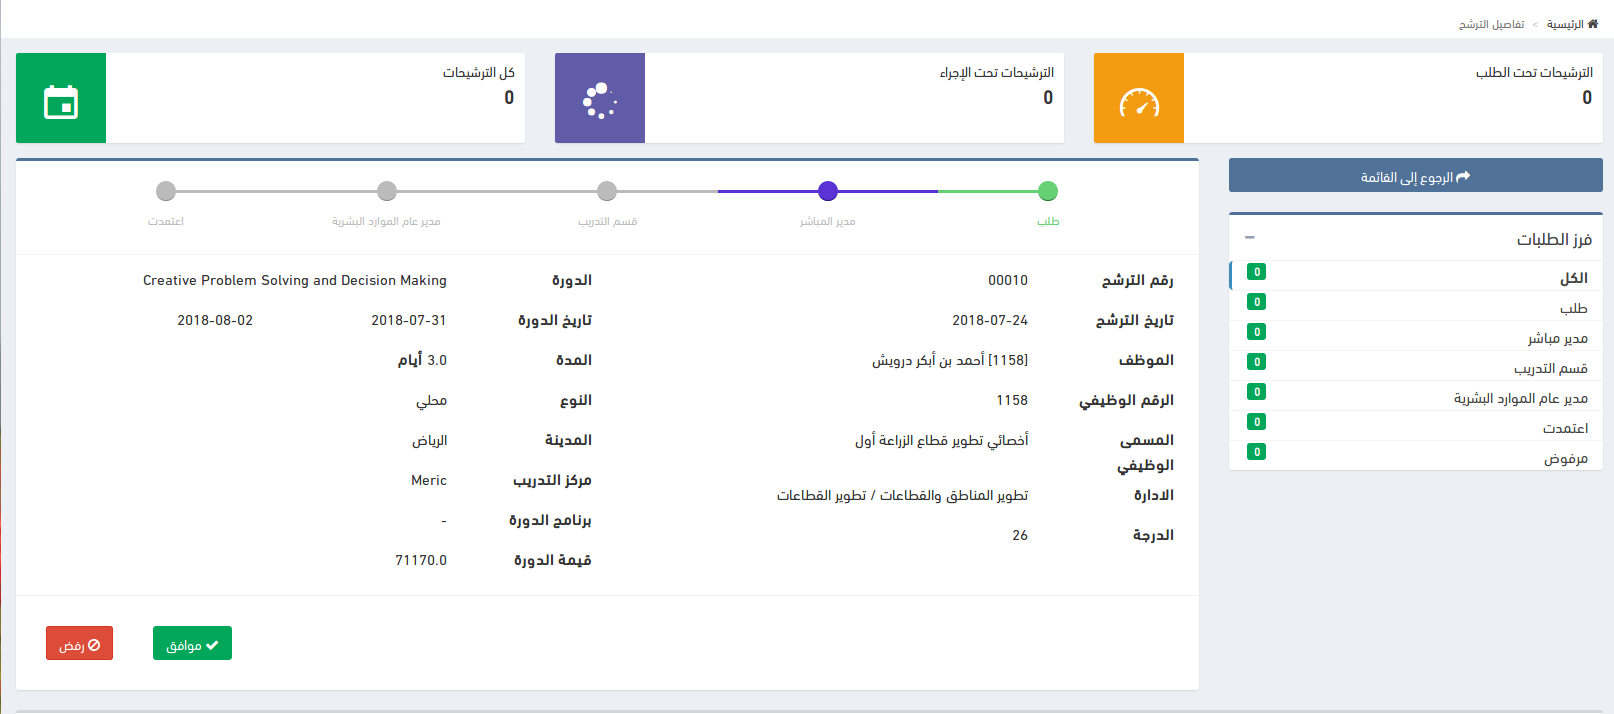Screen dimensions: 1614x714
Task: Collapse the فرز الطلبات panel with minus icon
Action: coord(1249,238)
